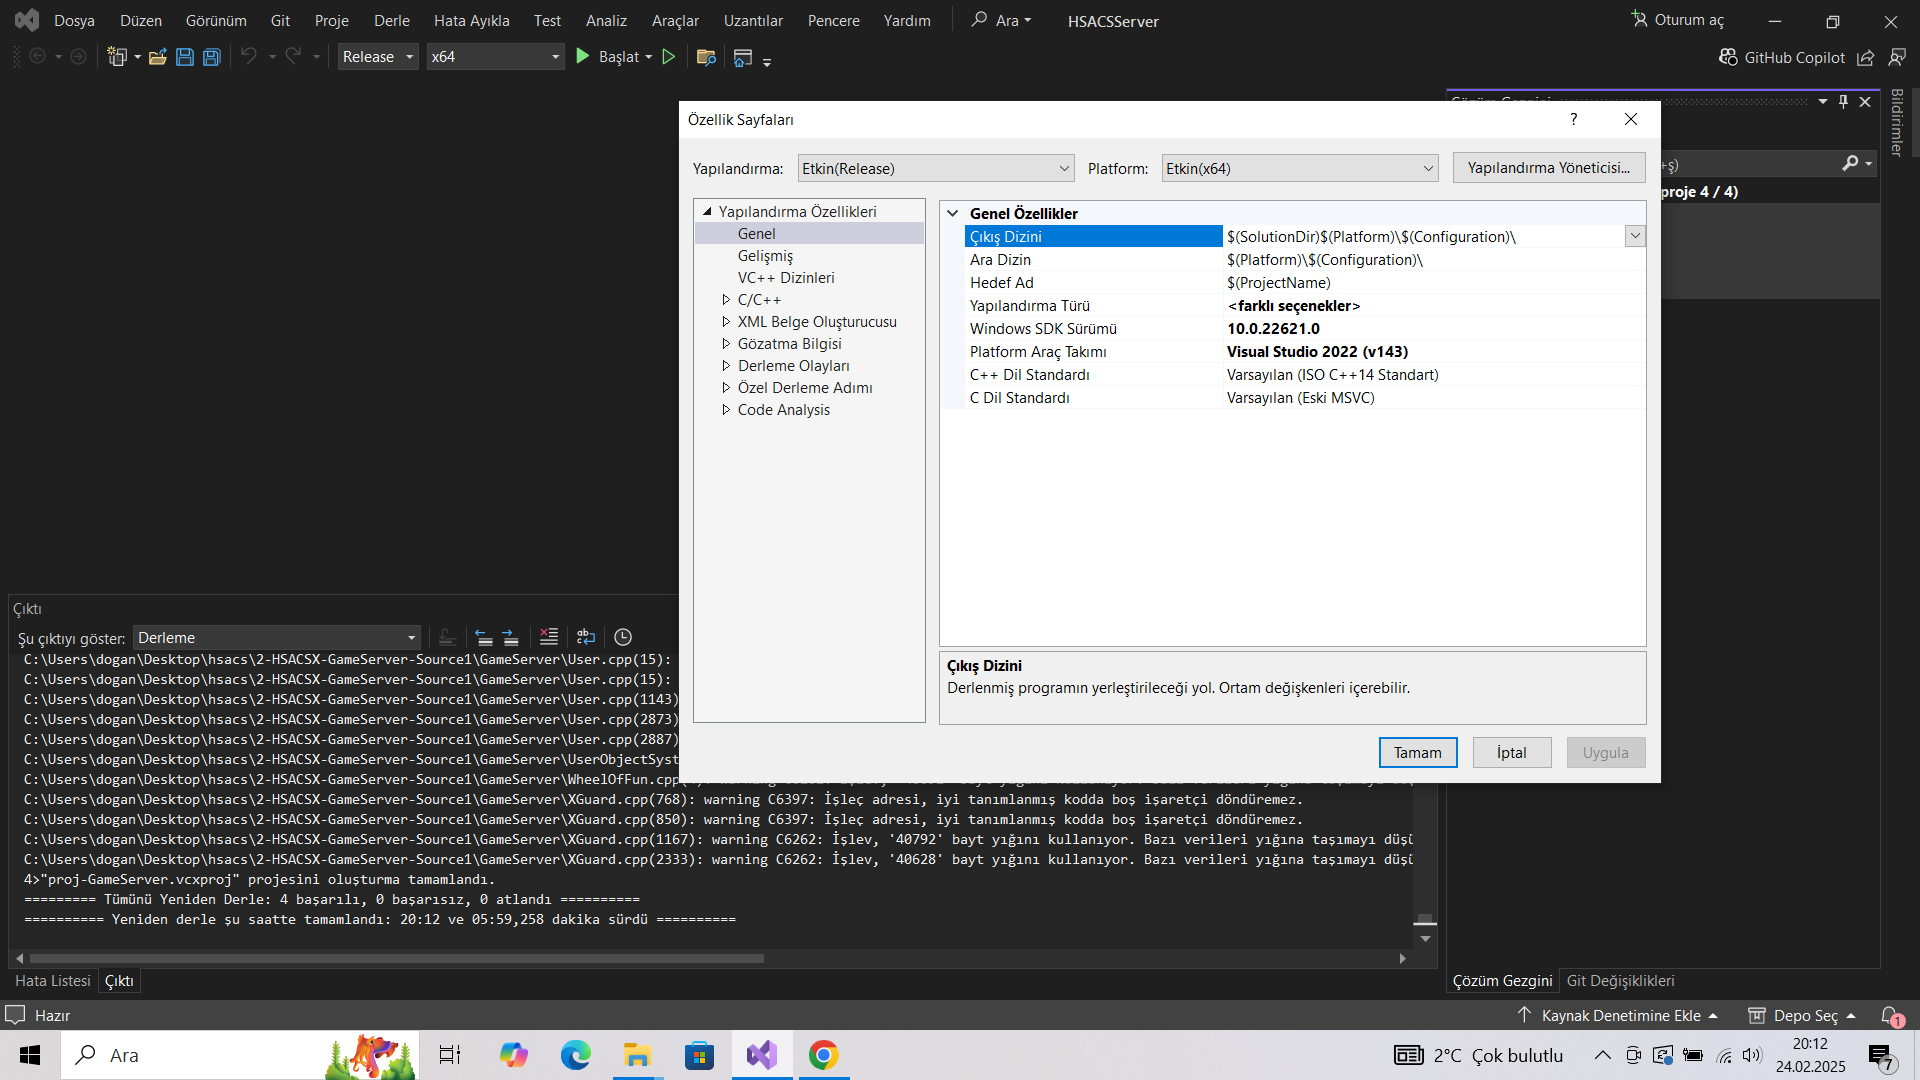Expand the C/C++ tree node

pyautogui.click(x=726, y=300)
